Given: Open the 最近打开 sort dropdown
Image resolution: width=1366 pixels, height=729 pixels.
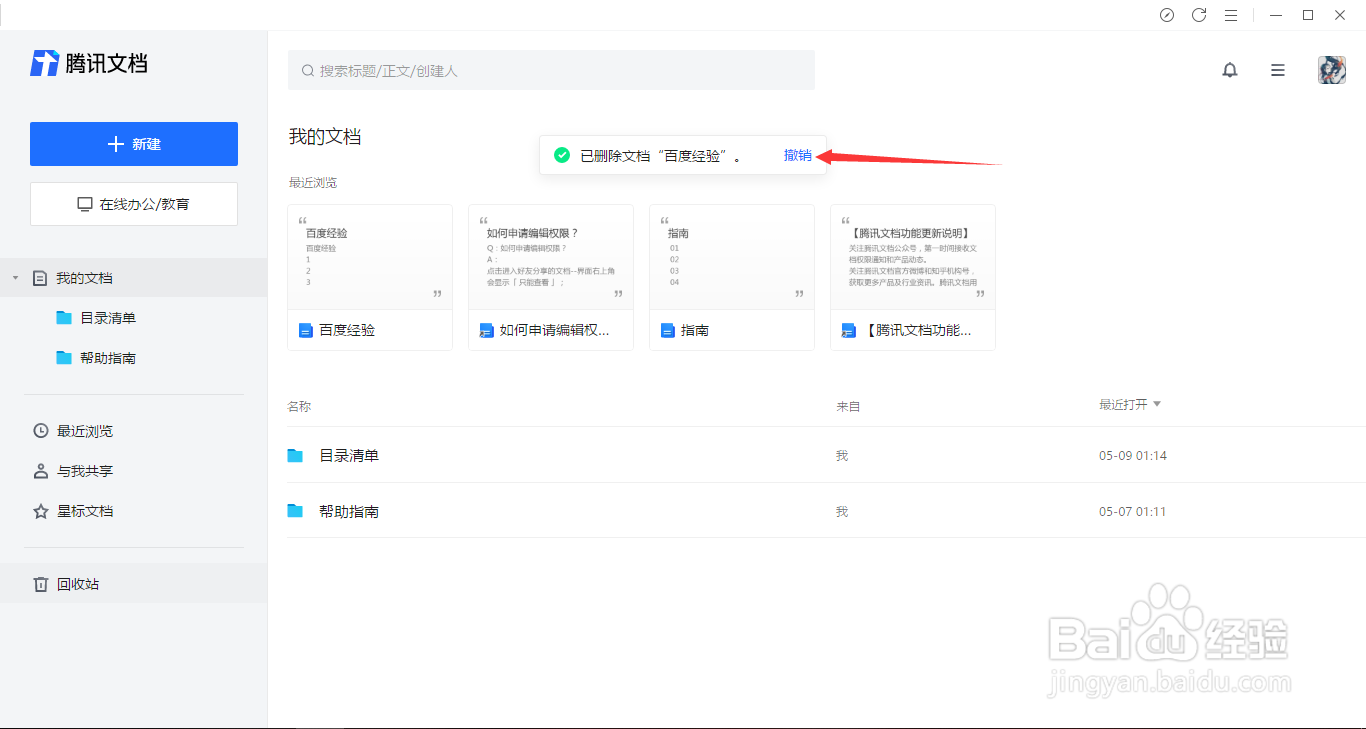Looking at the screenshot, I should coord(1130,404).
